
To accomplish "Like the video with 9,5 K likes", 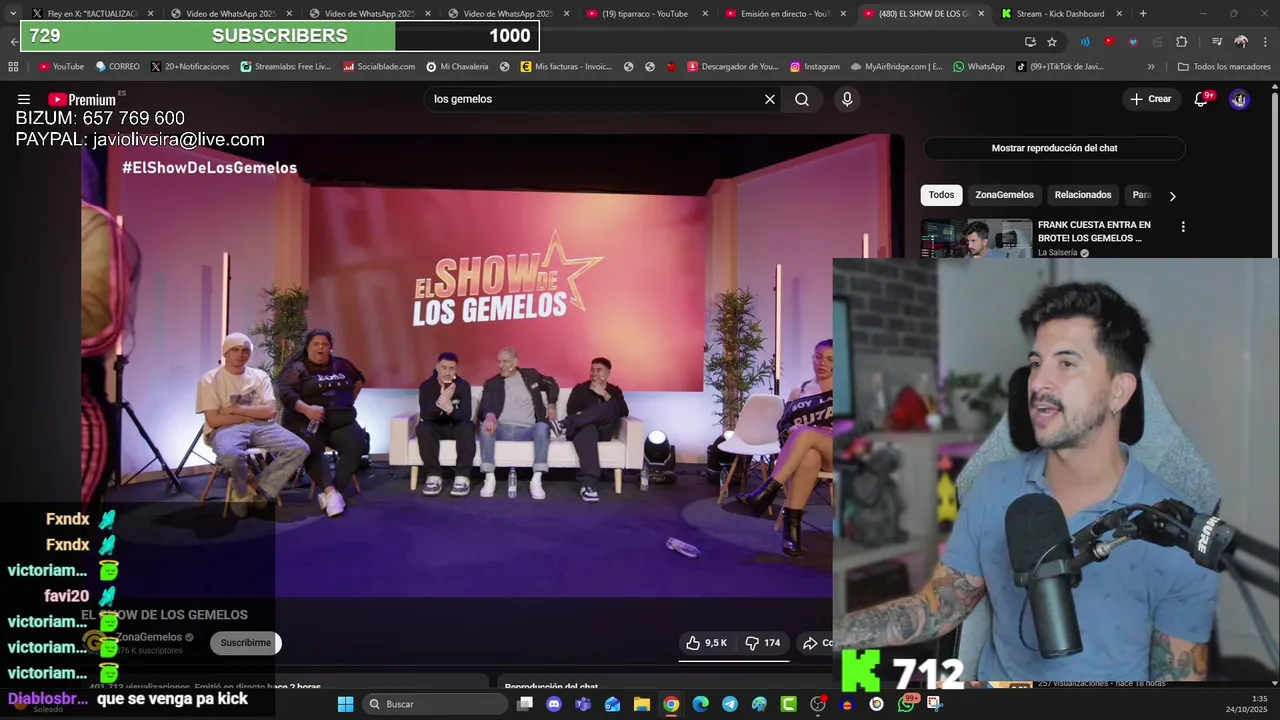I will click(x=706, y=643).
